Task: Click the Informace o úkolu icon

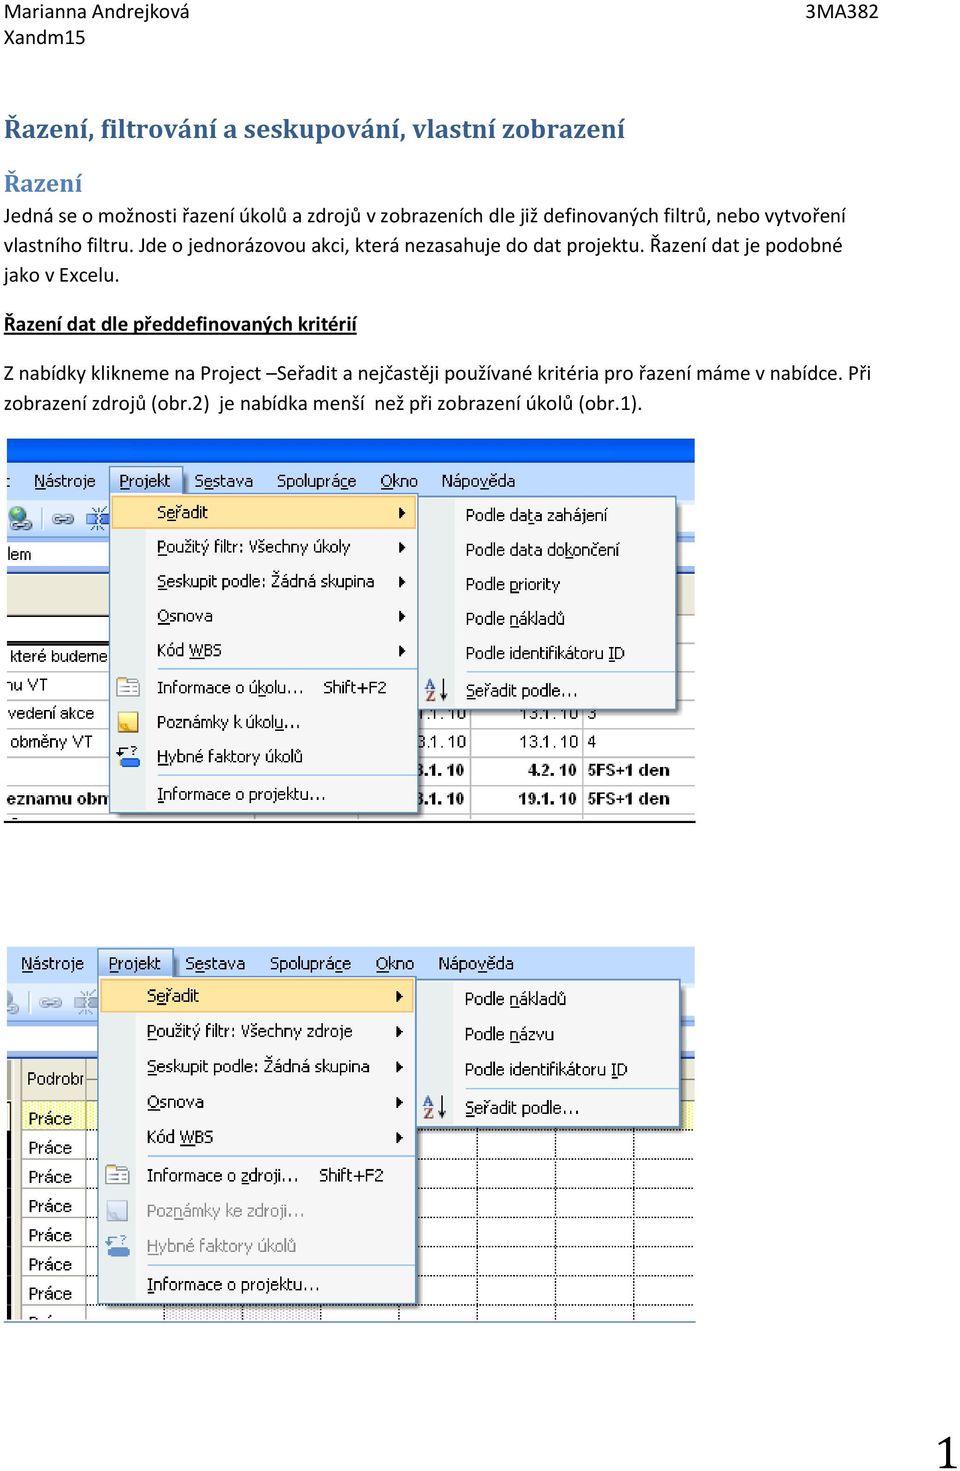Action: click(x=128, y=687)
